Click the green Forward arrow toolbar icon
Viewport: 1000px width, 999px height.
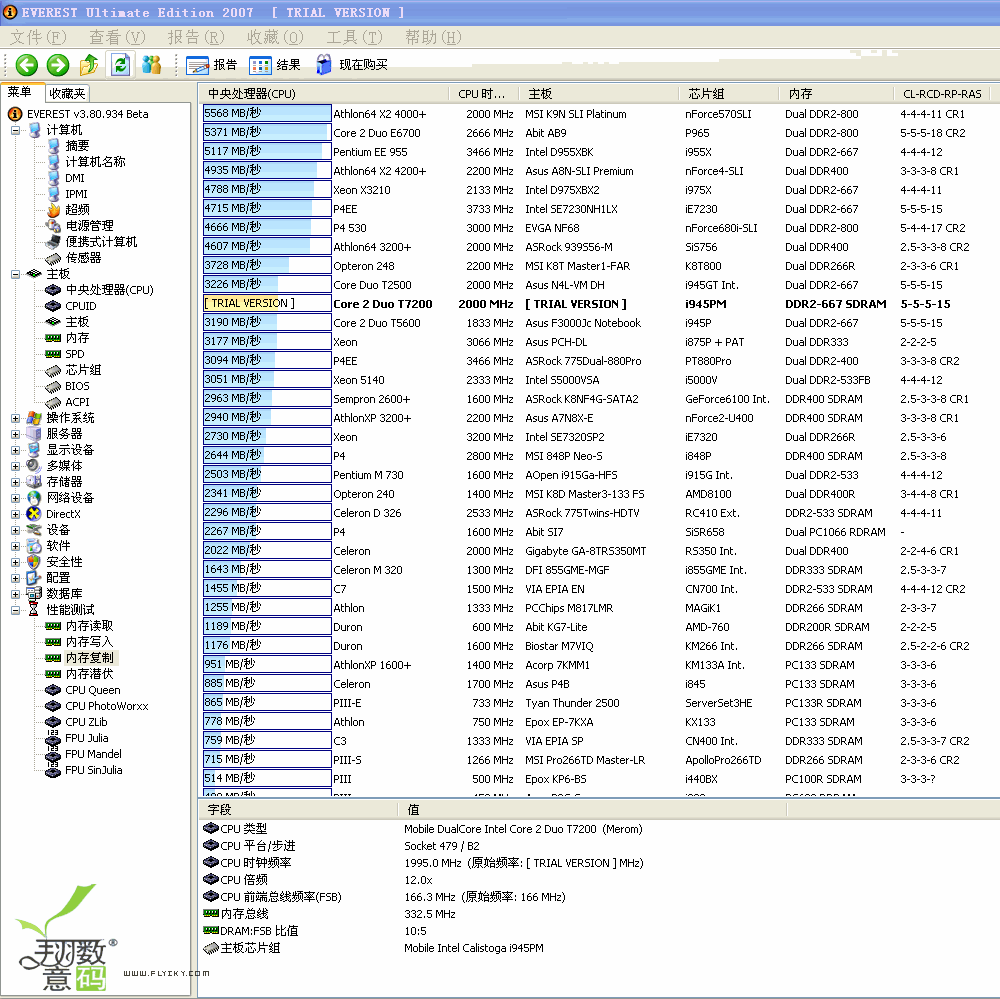coord(58,64)
